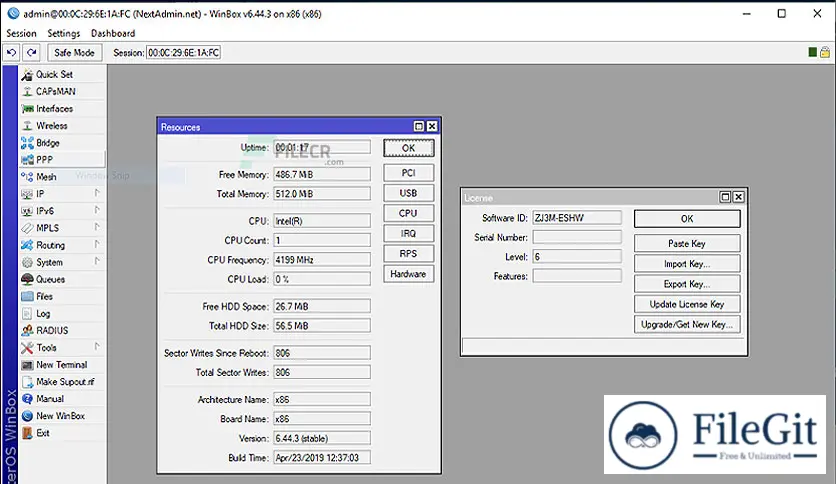This screenshot has height=484, width=836.
Task: Close the Resources window
Action: [x=432, y=126]
